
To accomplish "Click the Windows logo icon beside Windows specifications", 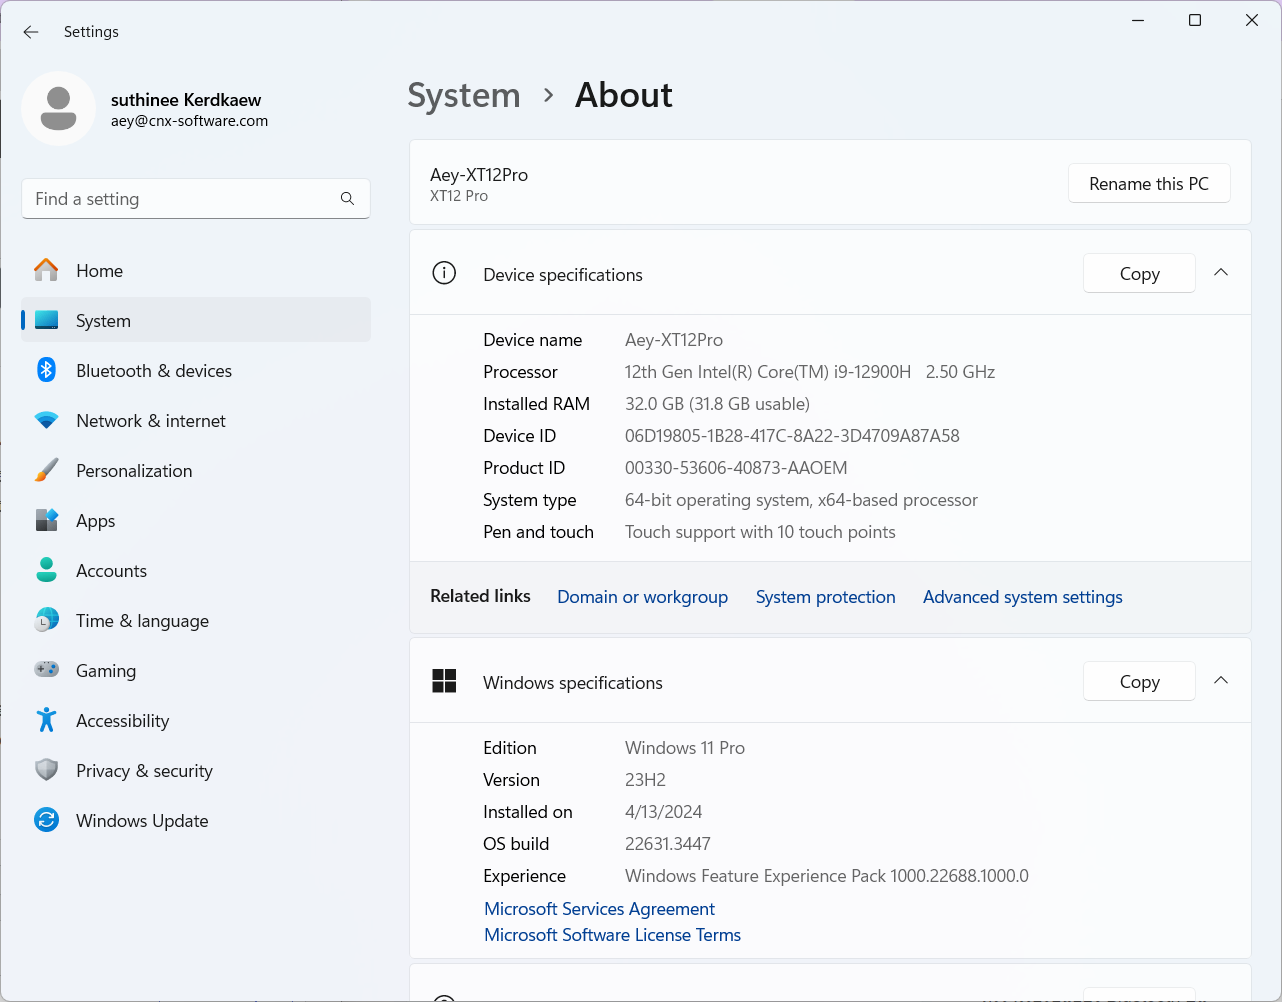I will pos(444,681).
